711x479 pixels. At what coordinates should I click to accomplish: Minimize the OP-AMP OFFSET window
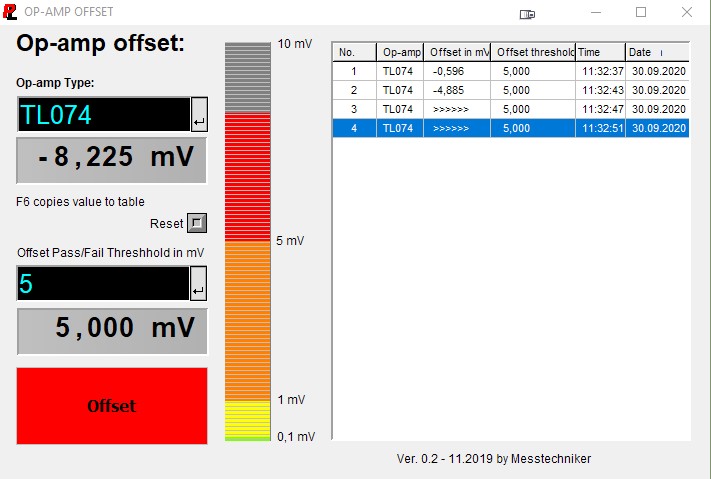click(596, 12)
